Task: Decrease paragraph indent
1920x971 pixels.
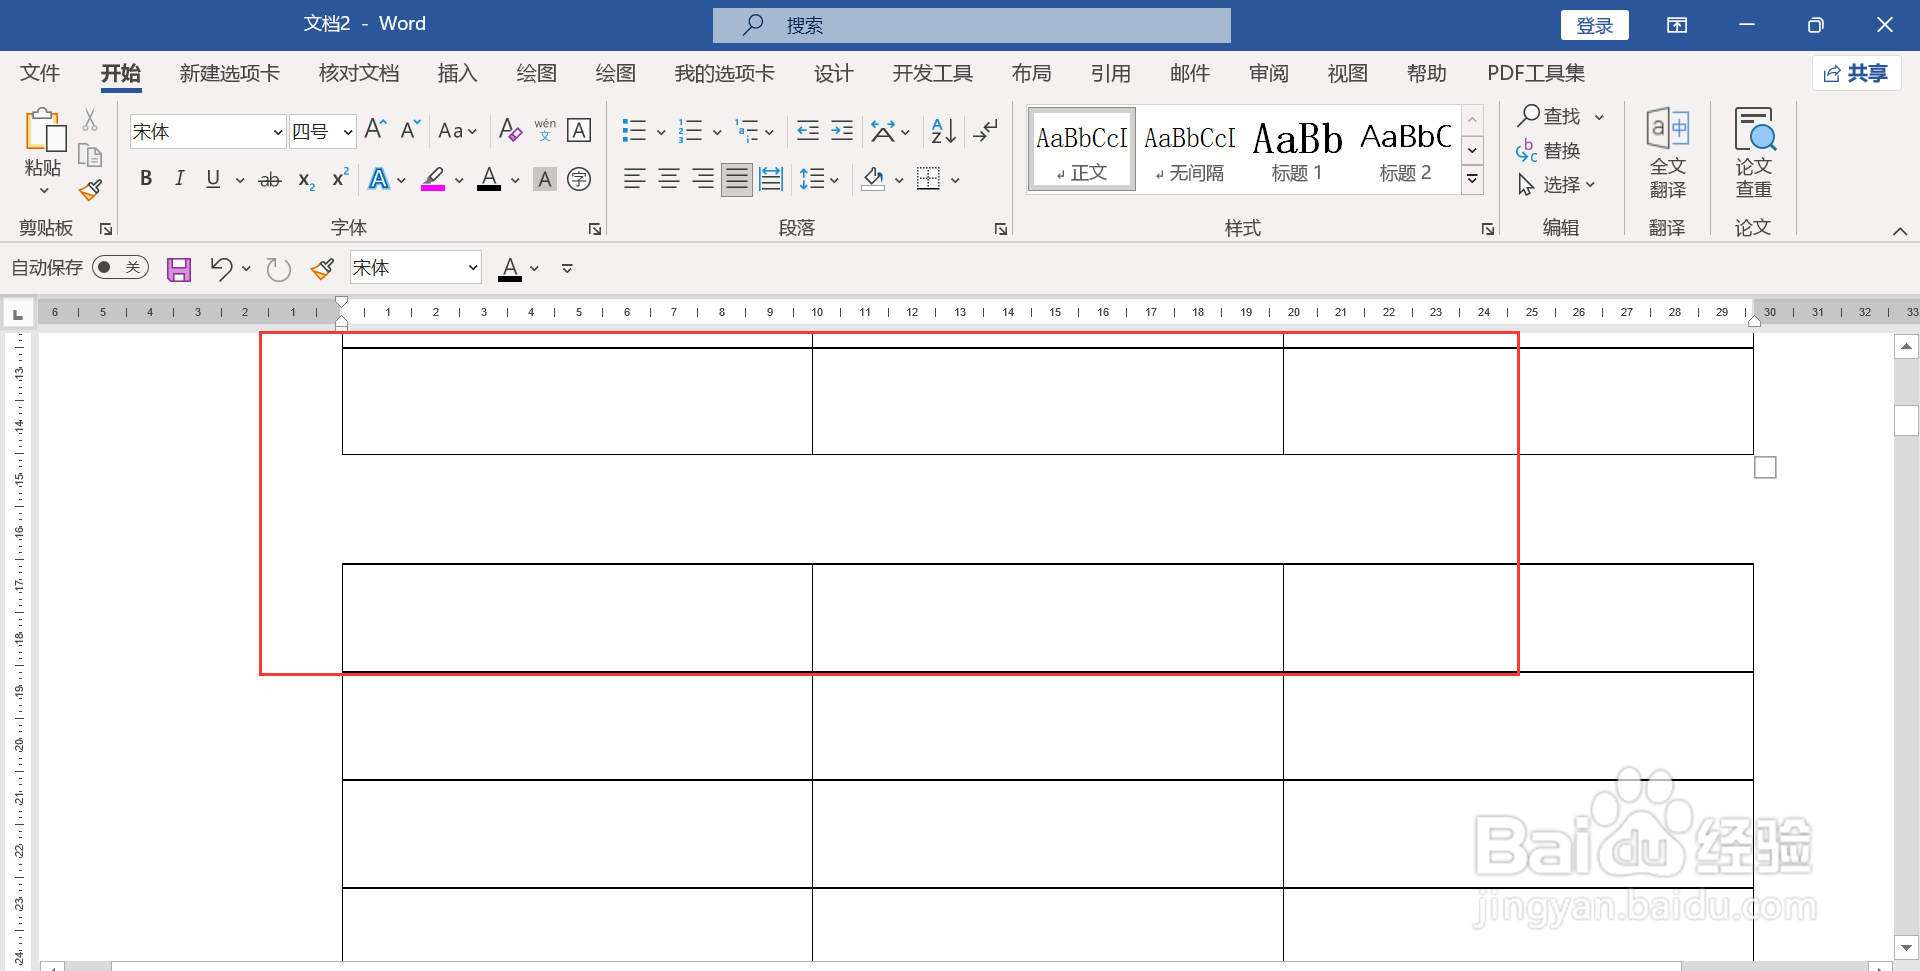Action: [x=808, y=131]
